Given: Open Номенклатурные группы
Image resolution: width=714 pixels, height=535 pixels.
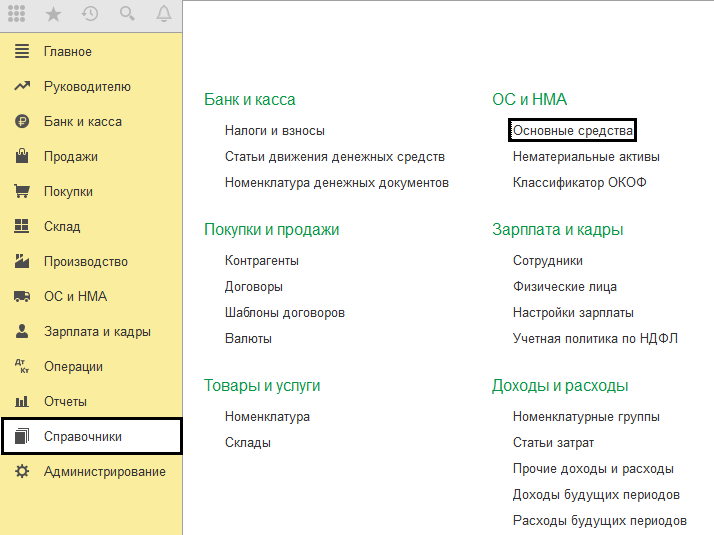Looking at the screenshot, I should (x=586, y=417).
